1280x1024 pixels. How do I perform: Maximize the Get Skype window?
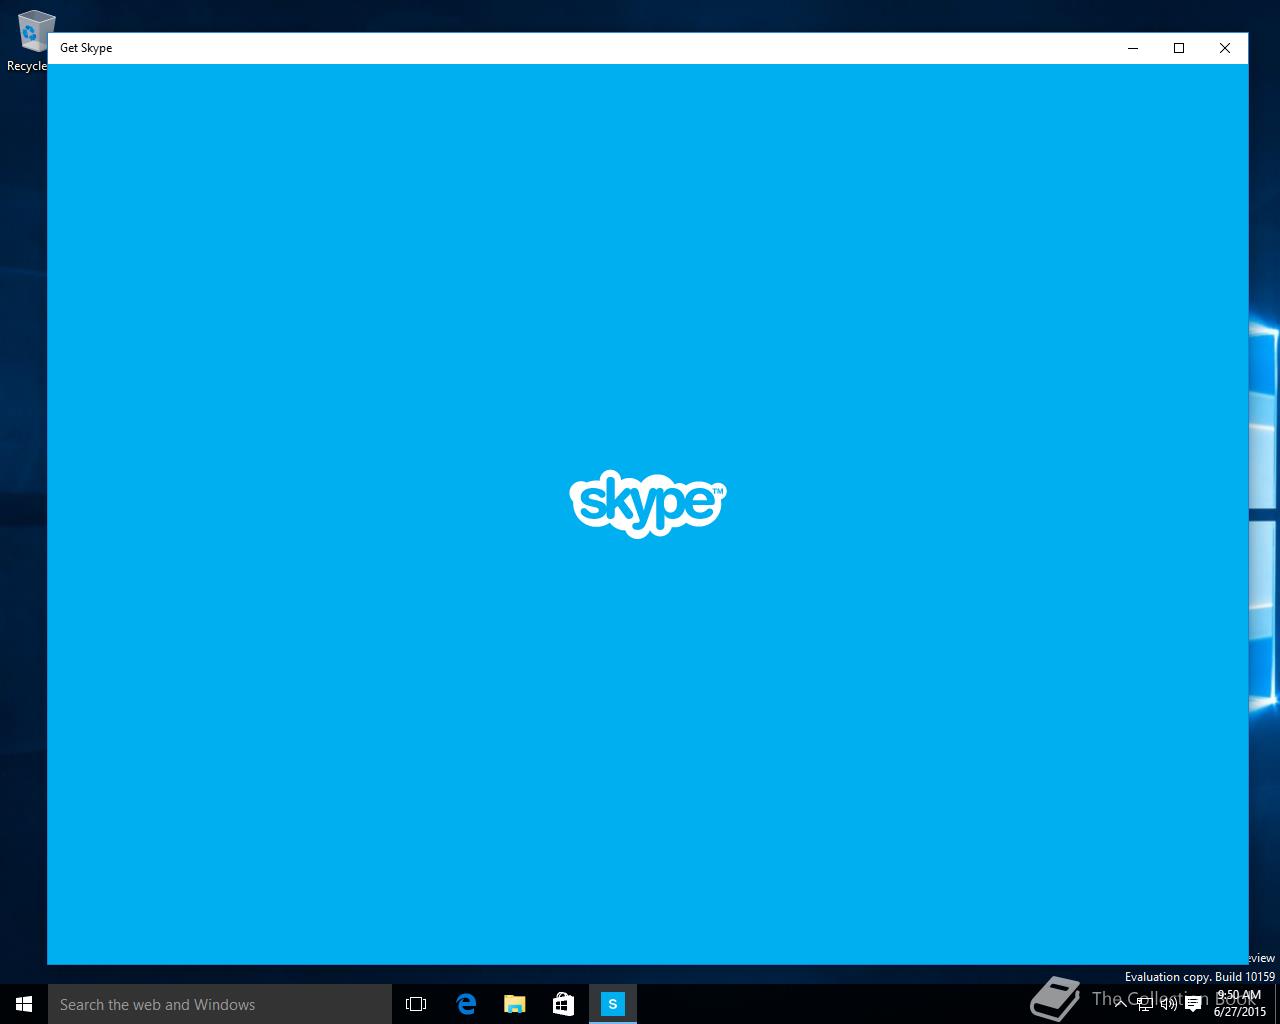tap(1179, 48)
